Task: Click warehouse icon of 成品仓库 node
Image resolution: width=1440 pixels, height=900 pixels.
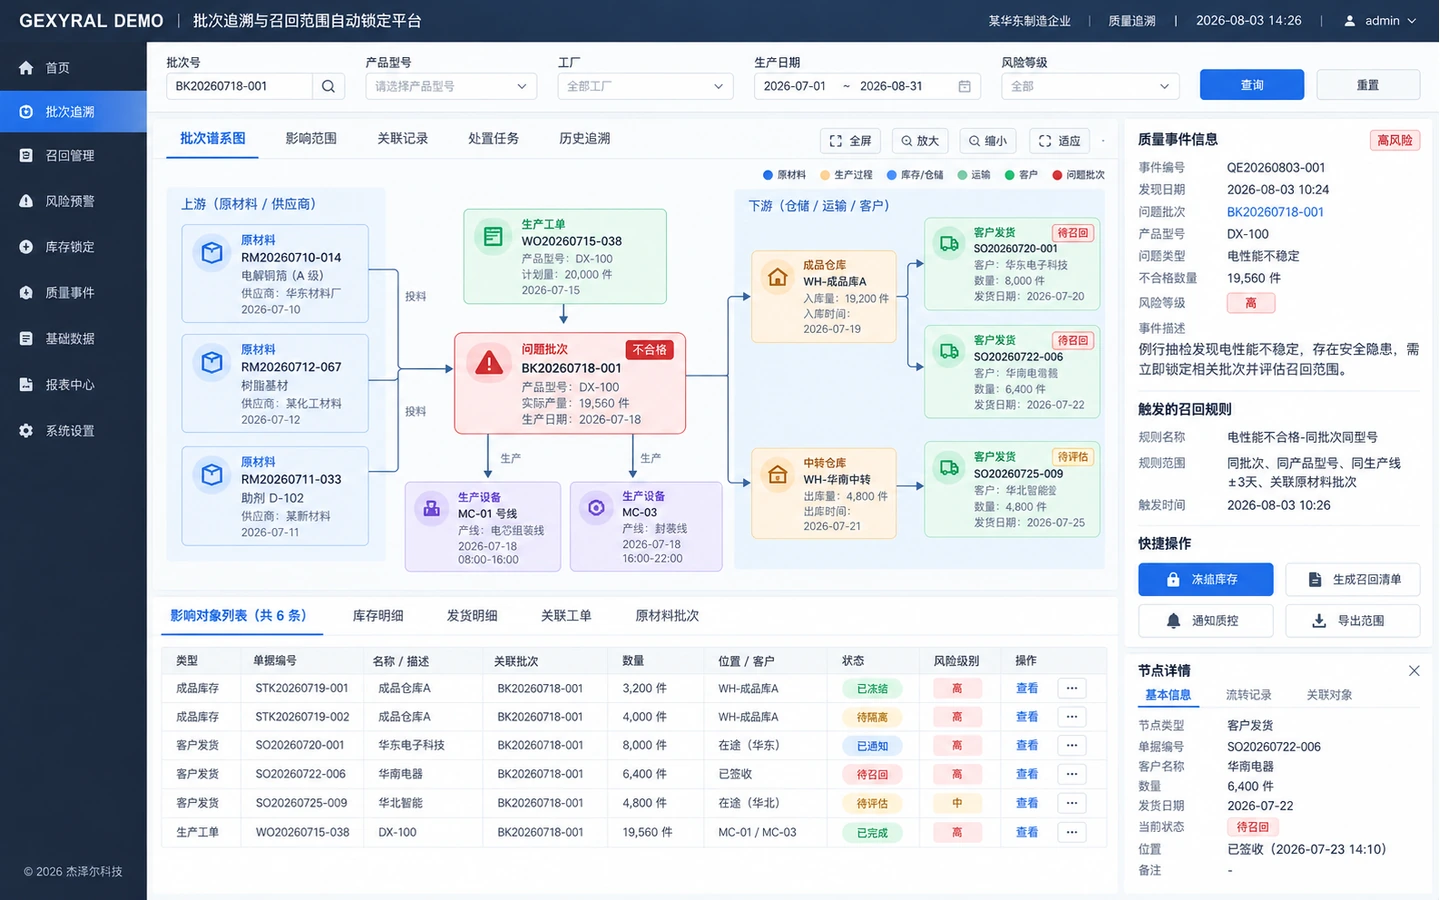Action: [777, 278]
